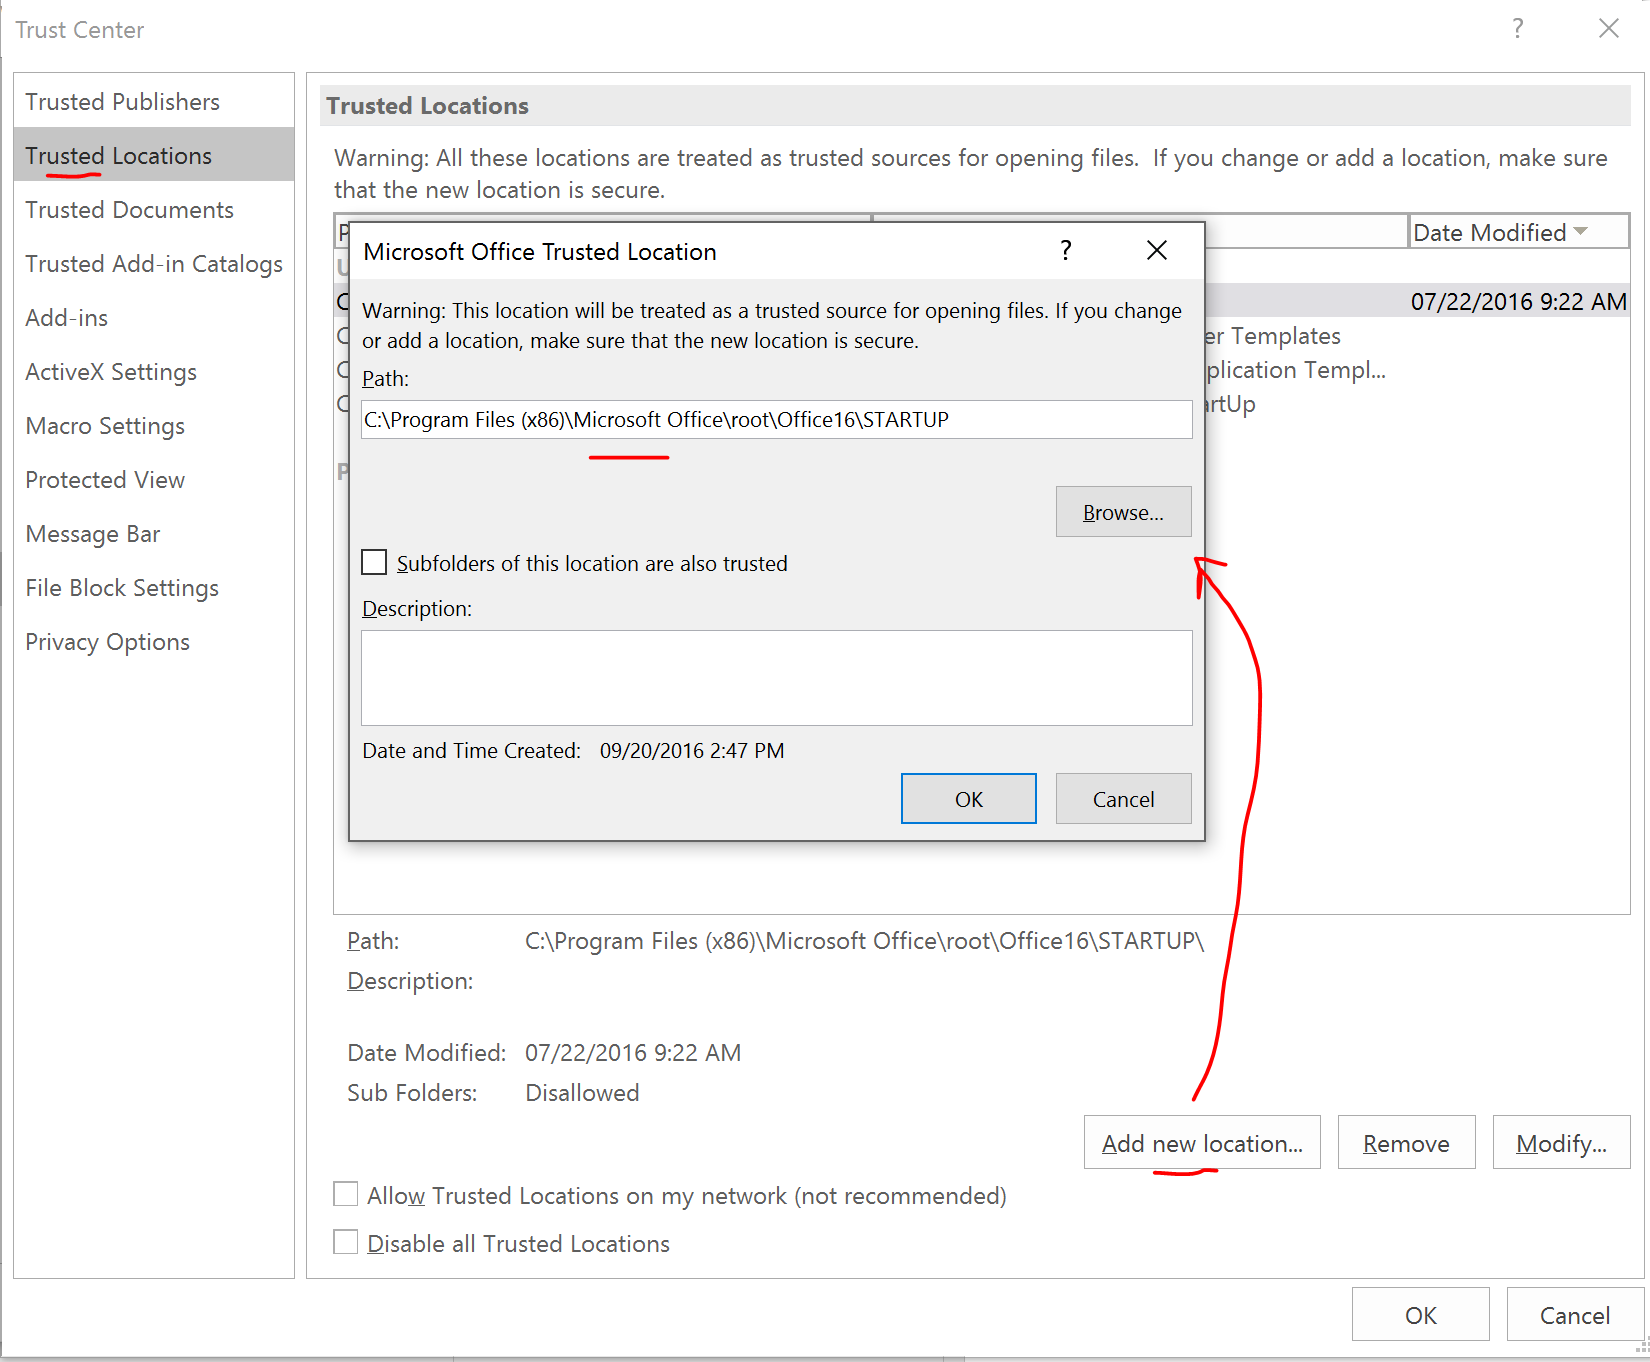Viewport: 1650px width, 1362px height.
Task: Open the Add-ins section
Action: (154, 318)
